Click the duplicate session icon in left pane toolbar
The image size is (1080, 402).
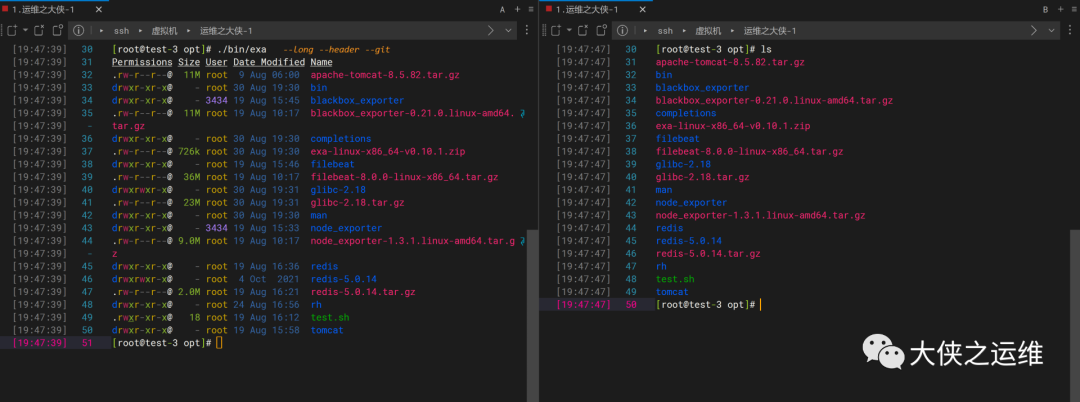[x=58, y=31]
